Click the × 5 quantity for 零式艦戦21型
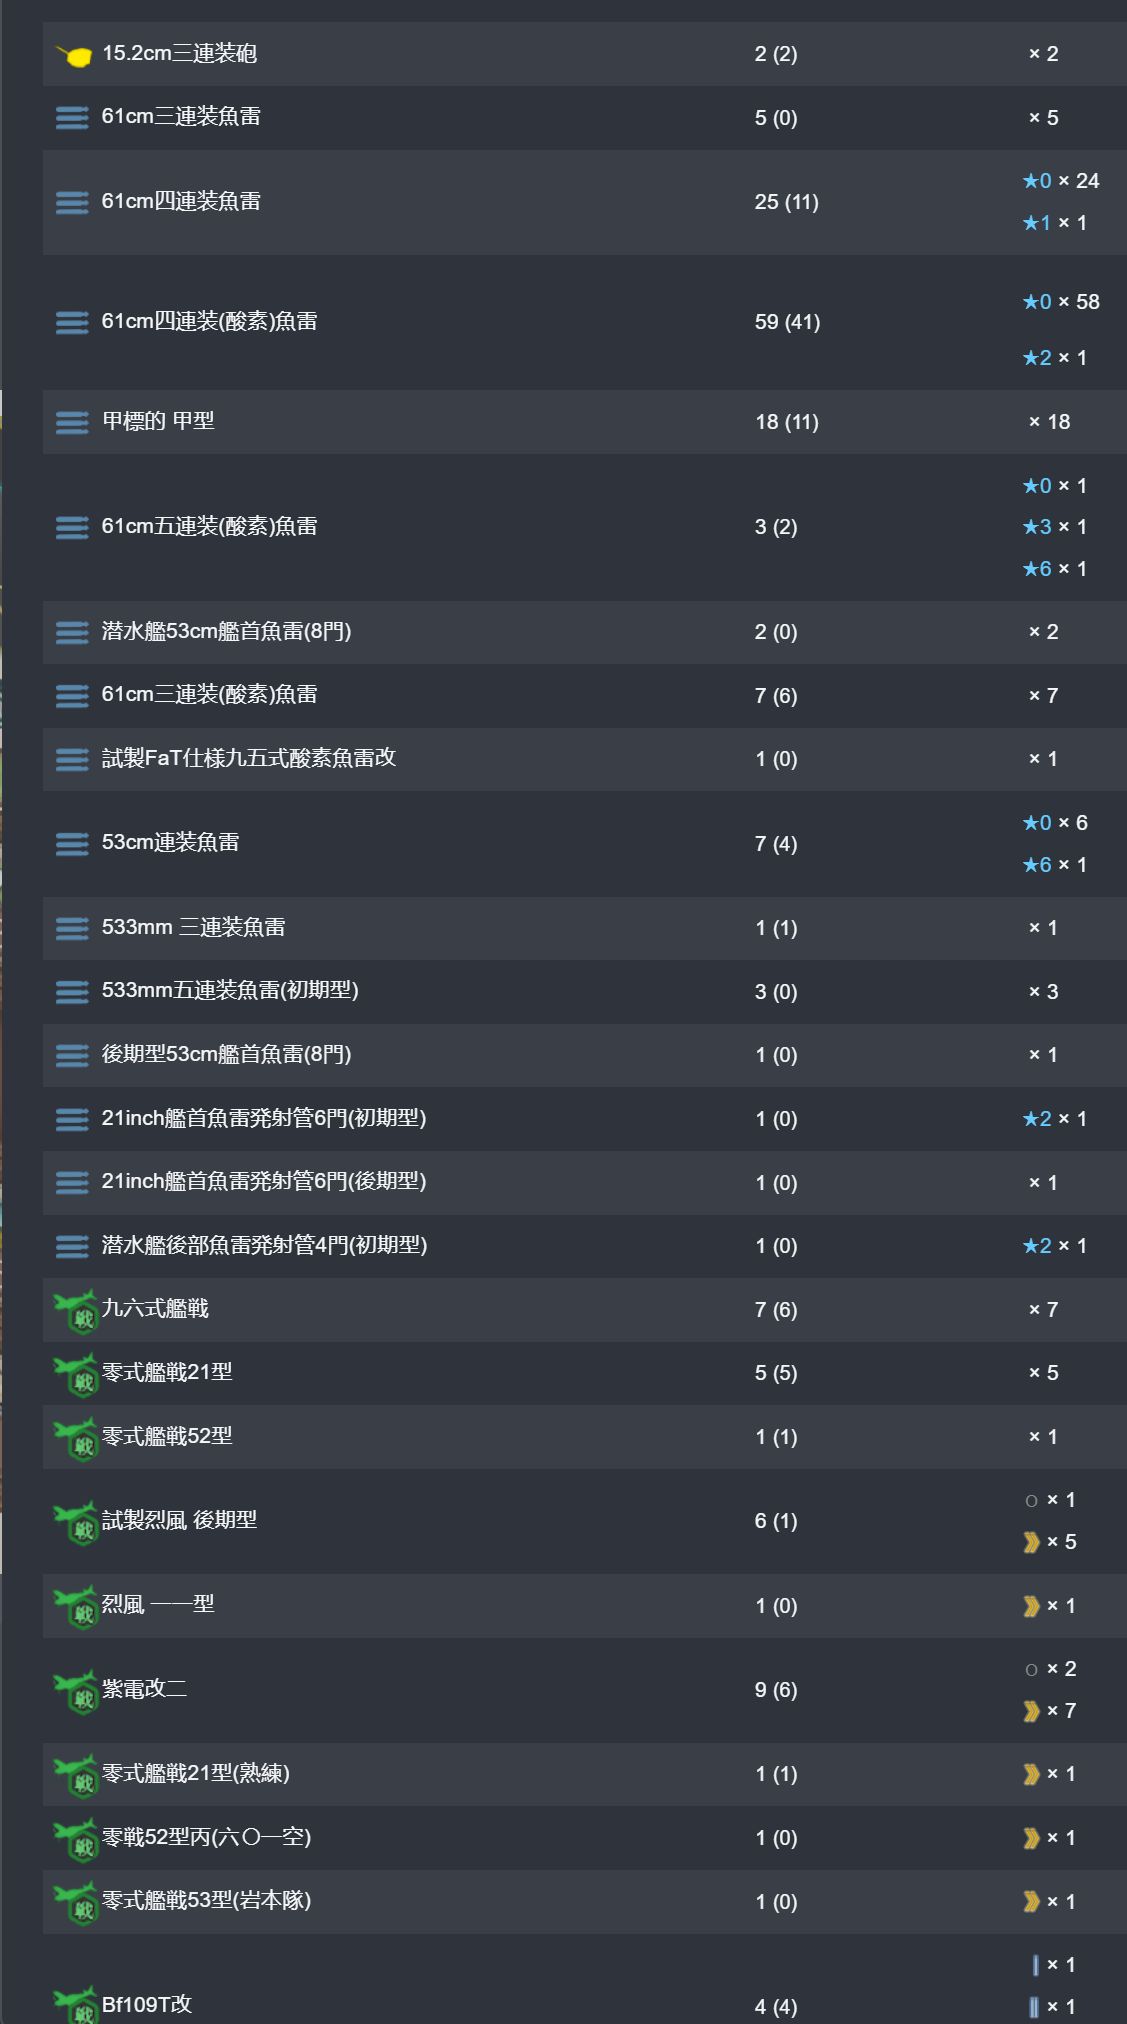 1043,1373
